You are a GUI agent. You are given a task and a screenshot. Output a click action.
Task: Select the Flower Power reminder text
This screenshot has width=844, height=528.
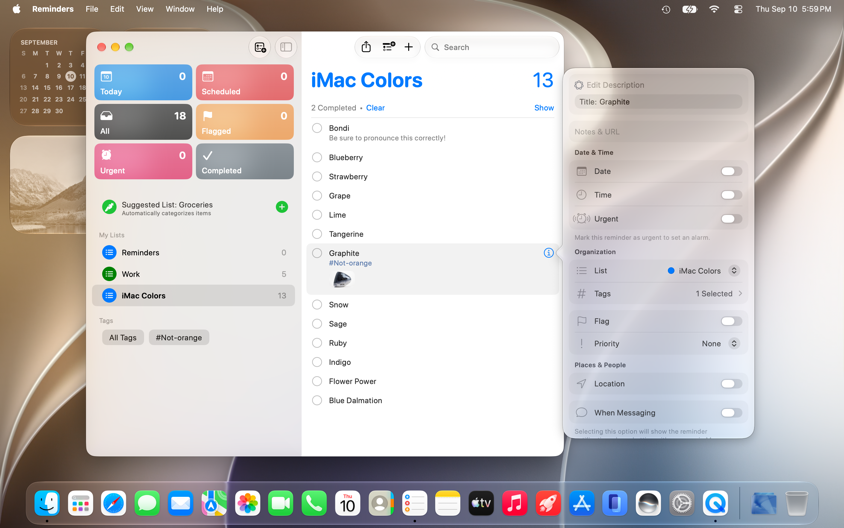(353, 381)
